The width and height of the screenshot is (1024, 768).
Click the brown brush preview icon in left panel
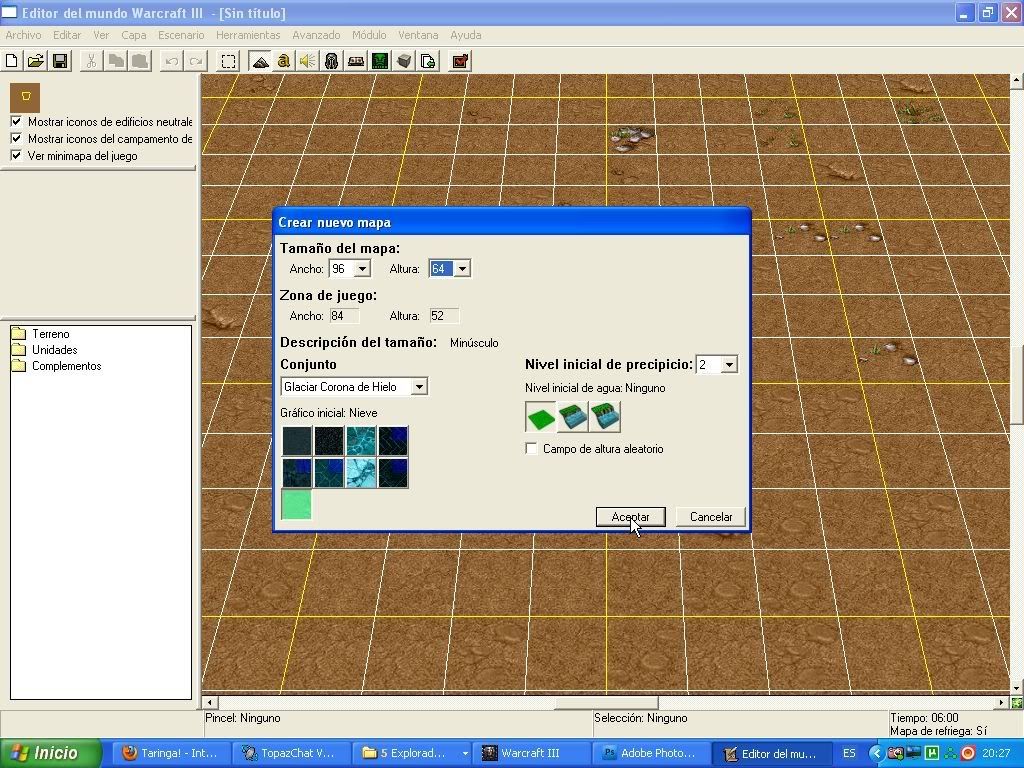click(25, 97)
